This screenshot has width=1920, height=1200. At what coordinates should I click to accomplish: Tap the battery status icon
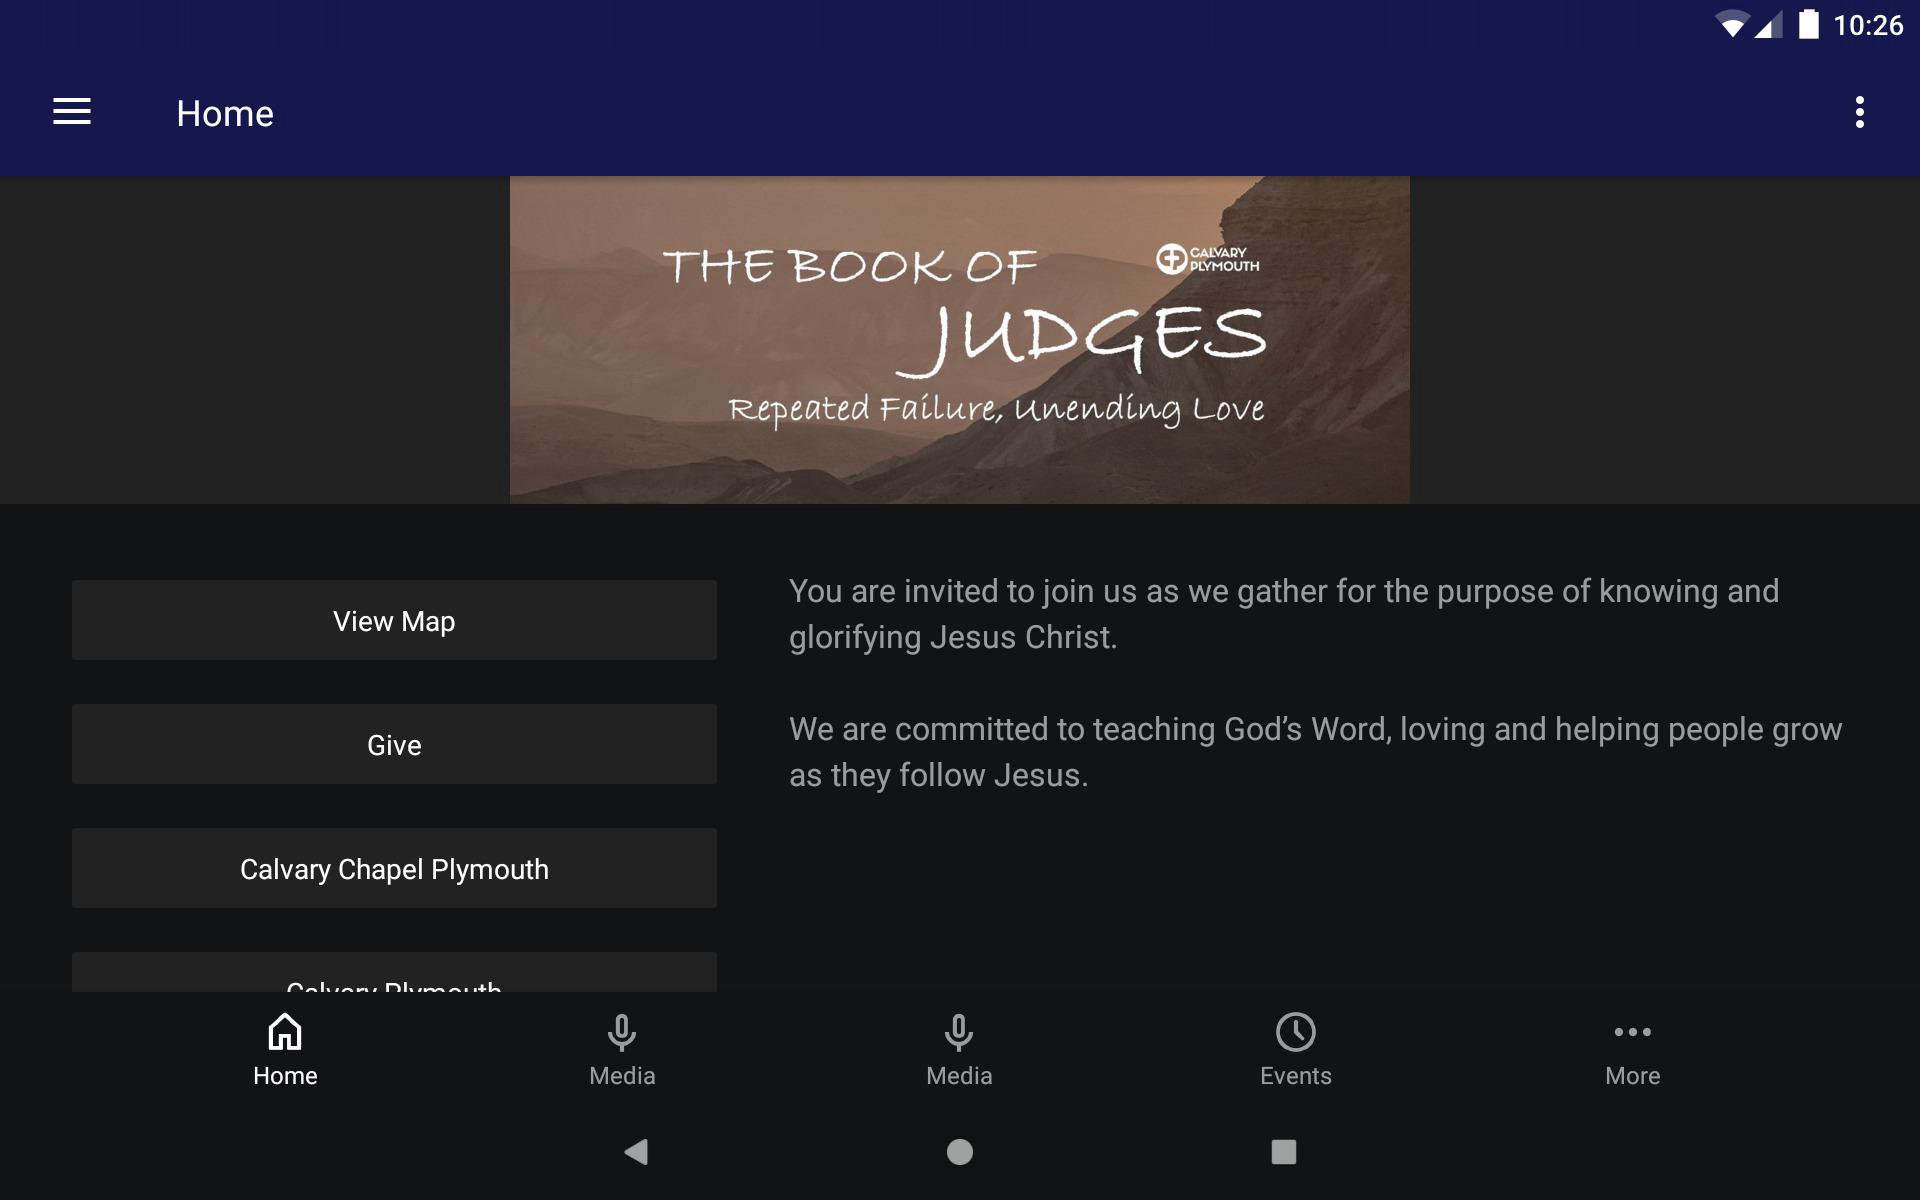coord(1808,24)
